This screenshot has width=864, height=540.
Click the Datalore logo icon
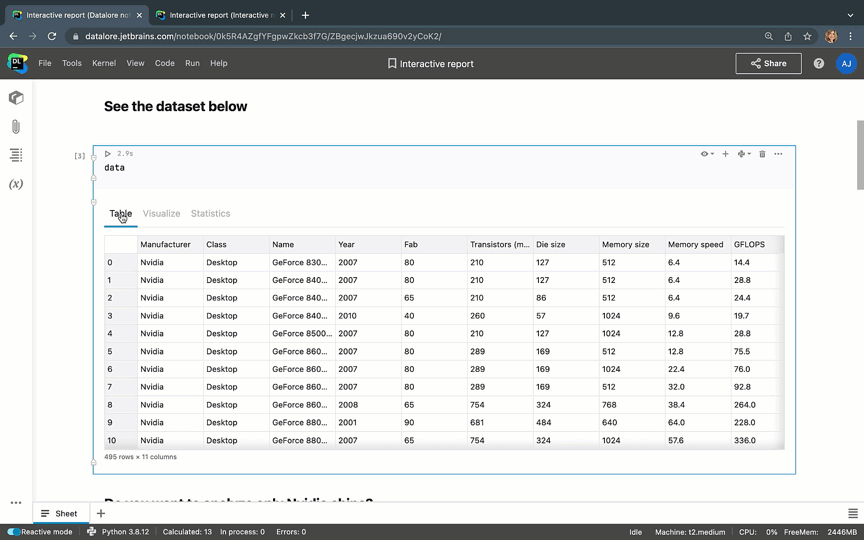pyautogui.click(x=18, y=63)
